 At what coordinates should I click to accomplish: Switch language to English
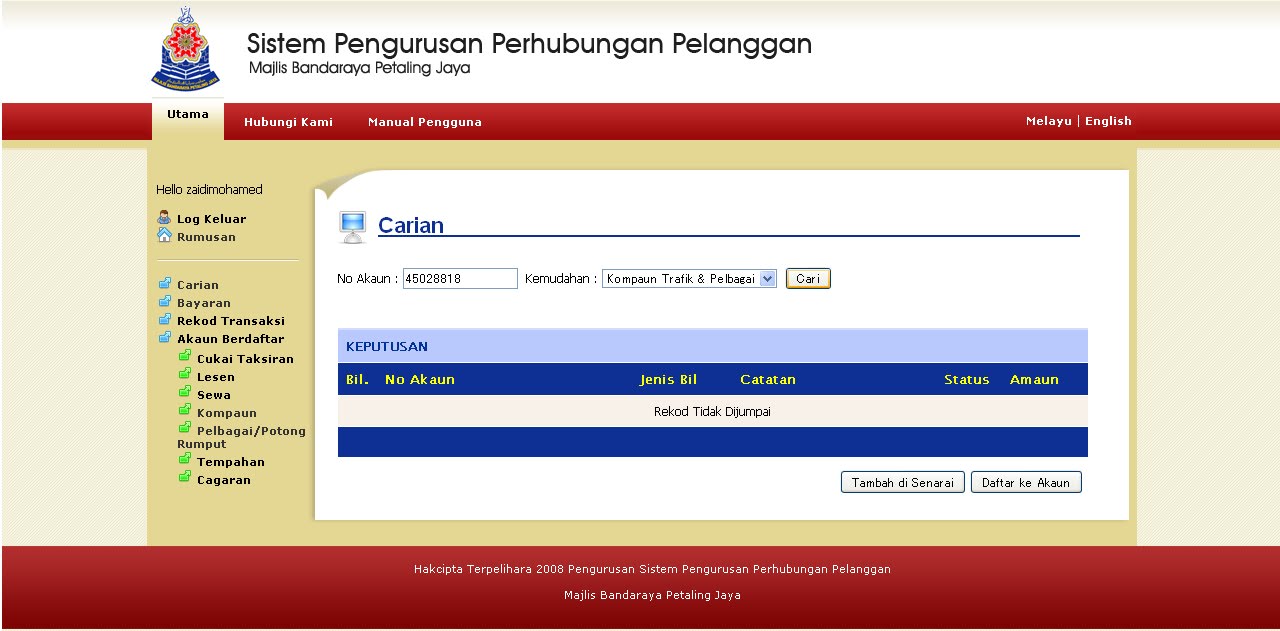(x=1108, y=121)
